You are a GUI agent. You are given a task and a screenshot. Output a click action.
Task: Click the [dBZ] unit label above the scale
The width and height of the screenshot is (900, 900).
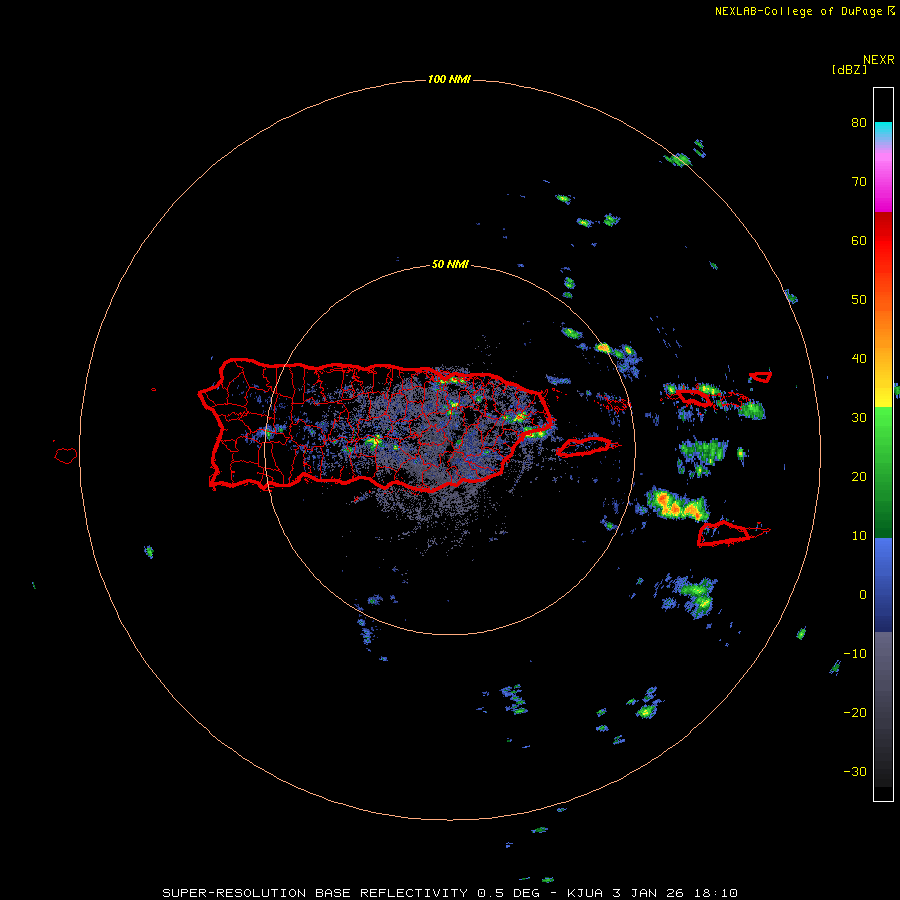click(x=849, y=70)
